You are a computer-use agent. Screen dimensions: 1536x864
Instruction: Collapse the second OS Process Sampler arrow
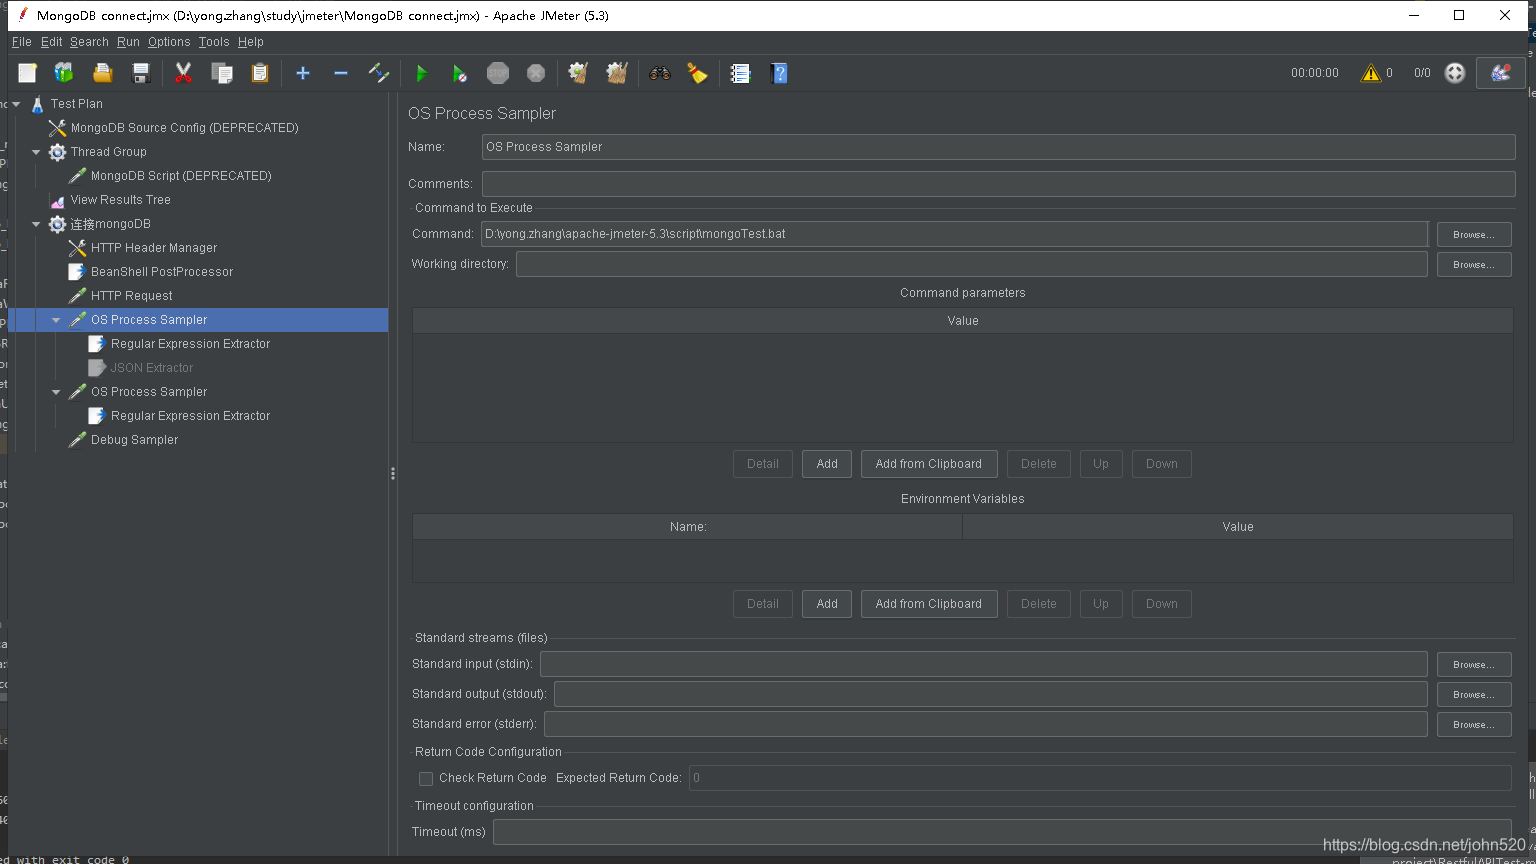click(56, 392)
